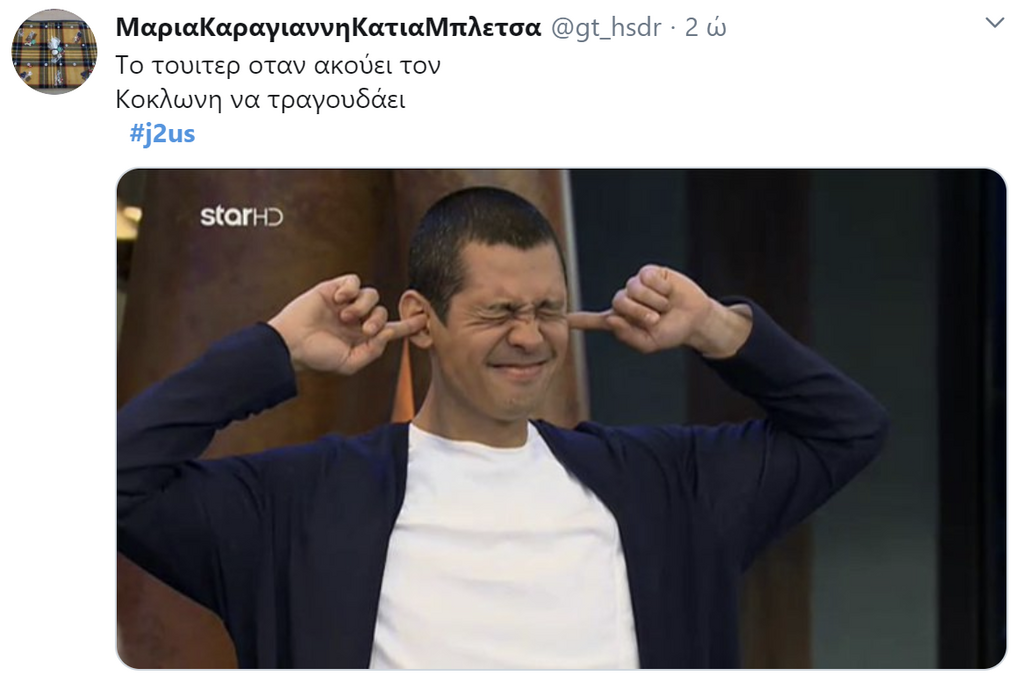Open the tweet permalink via the "2 ώ" timestamp
This screenshot has height=683, width=1024.
pos(705,27)
